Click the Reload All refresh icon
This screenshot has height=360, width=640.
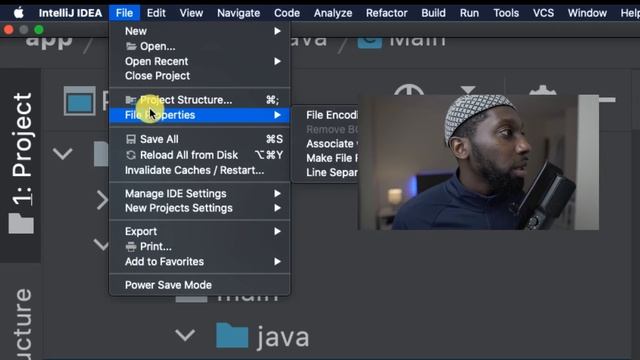pyautogui.click(x=131, y=155)
